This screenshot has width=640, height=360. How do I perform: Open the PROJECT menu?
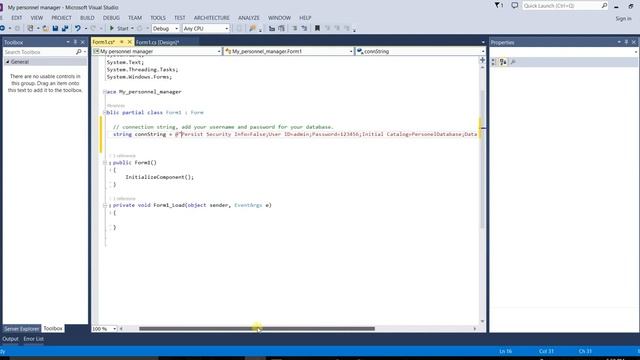pyautogui.click(x=61, y=18)
